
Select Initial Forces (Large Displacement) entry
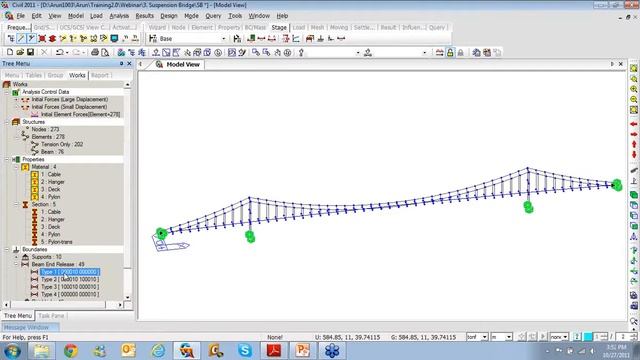click(70, 100)
